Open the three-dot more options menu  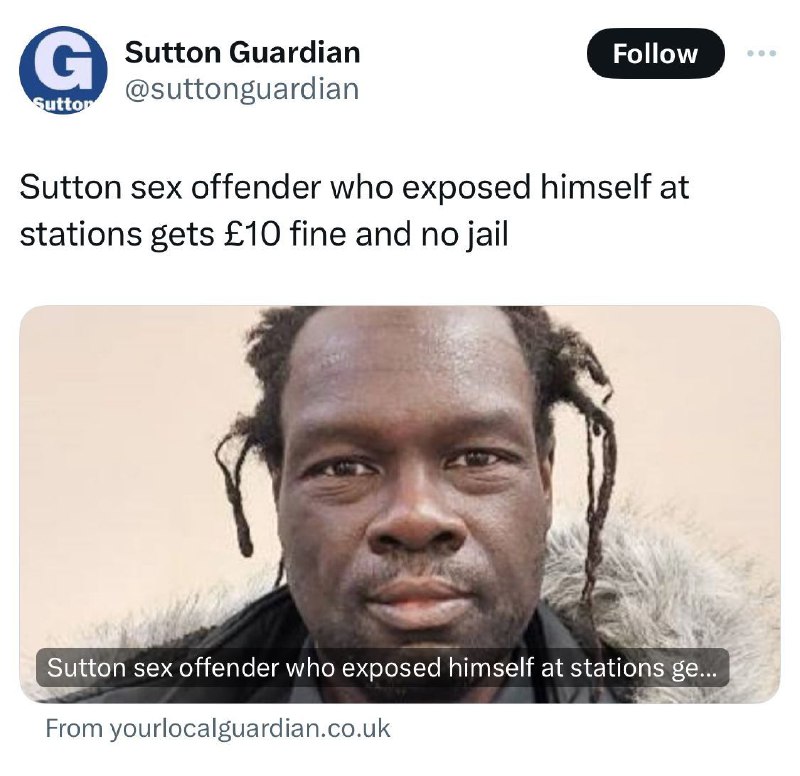[761, 53]
